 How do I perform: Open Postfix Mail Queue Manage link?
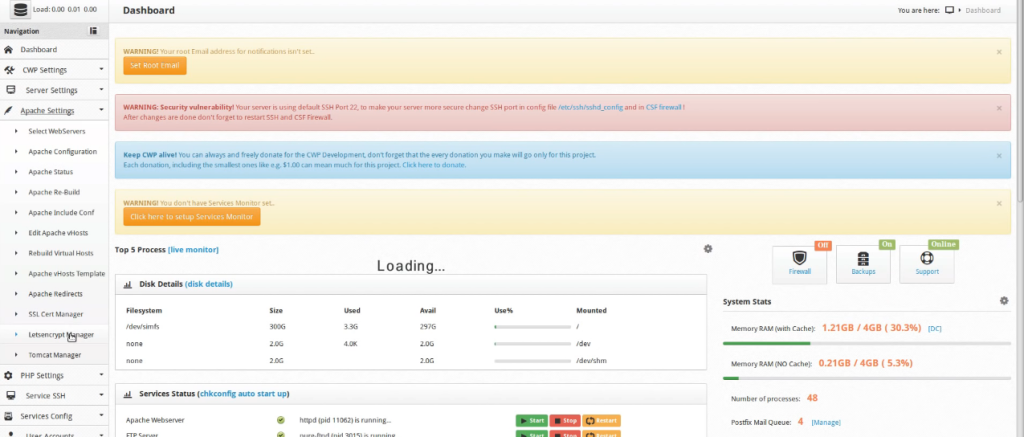pos(826,423)
